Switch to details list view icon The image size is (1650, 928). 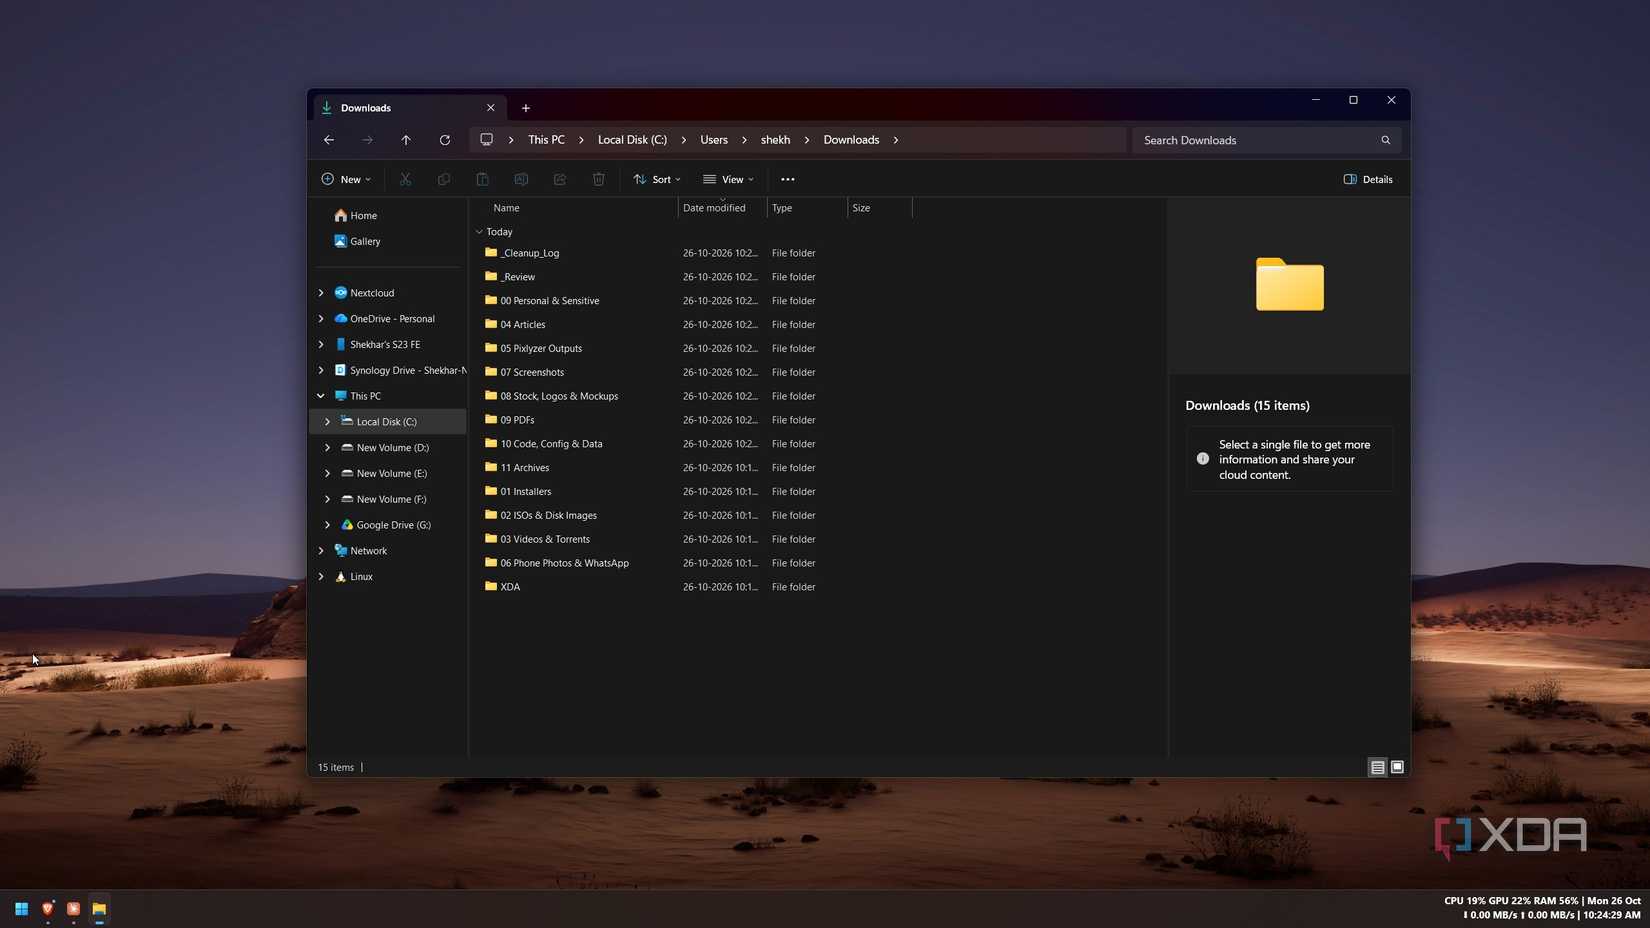point(1378,767)
